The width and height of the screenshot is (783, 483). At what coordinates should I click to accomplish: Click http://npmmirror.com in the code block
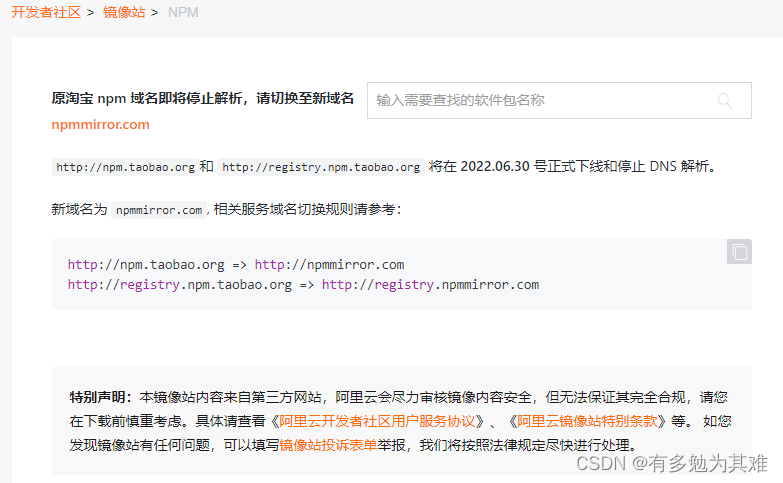(330, 264)
